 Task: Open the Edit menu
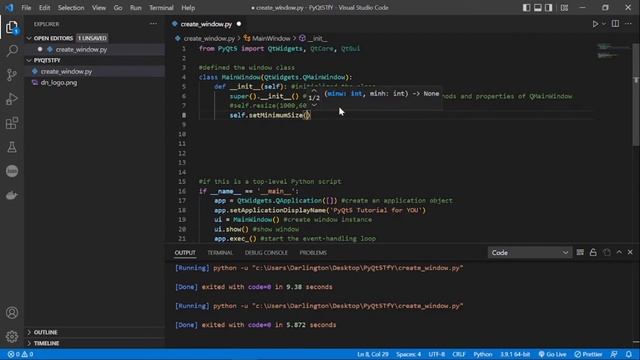(x=44, y=8)
